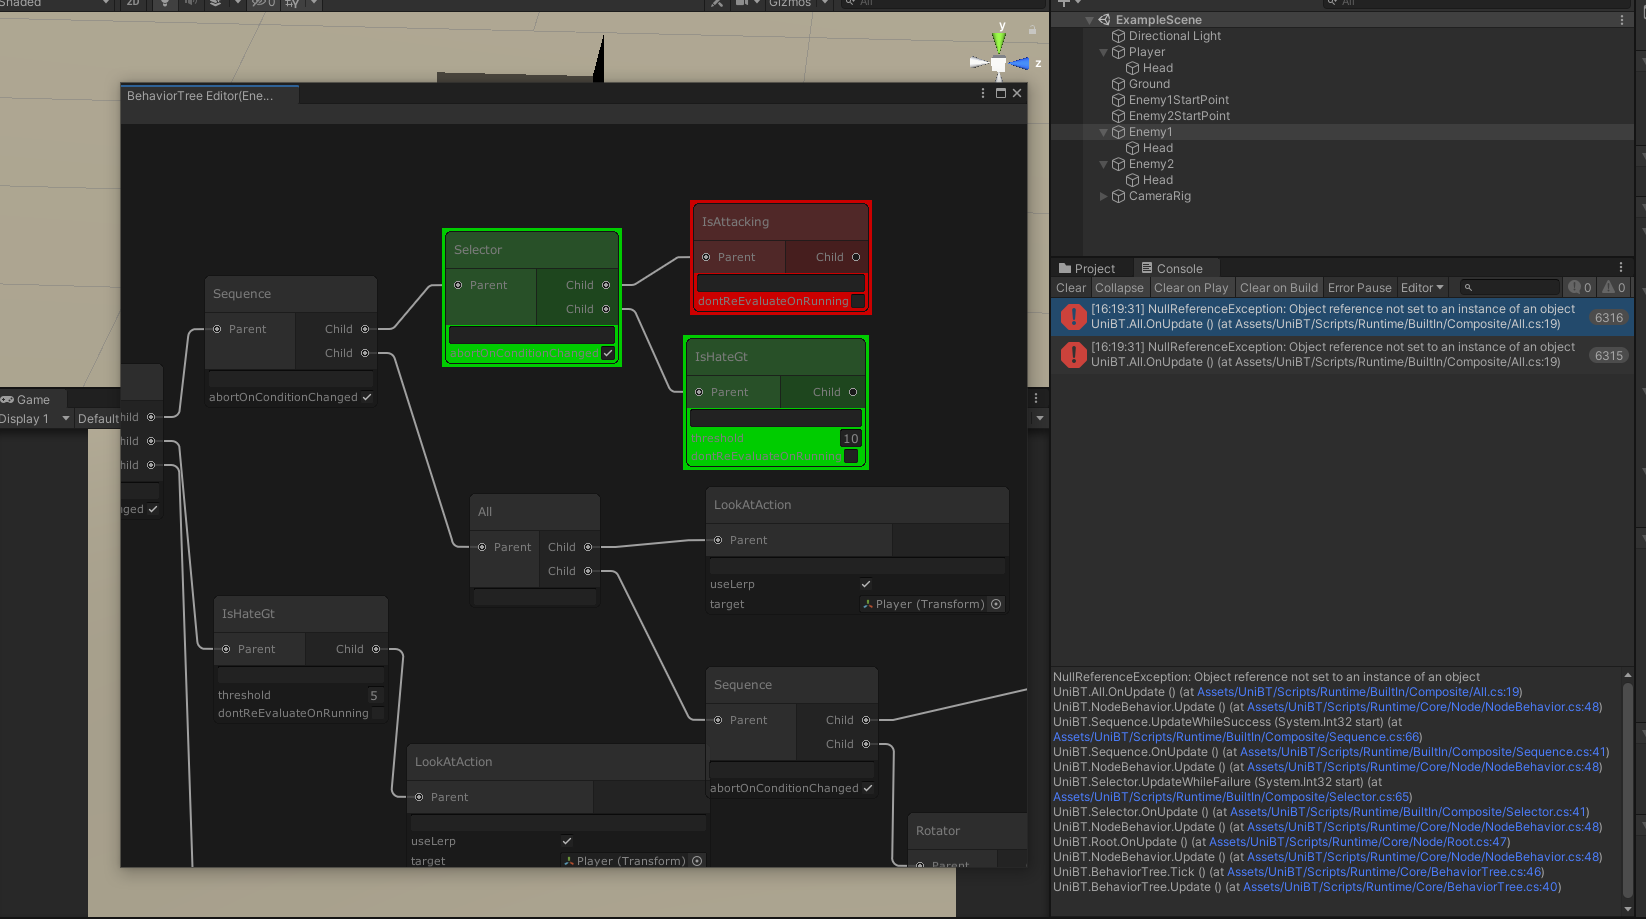Click the Parent input port on All node
This screenshot has width=1646, height=919.
point(482,547)
